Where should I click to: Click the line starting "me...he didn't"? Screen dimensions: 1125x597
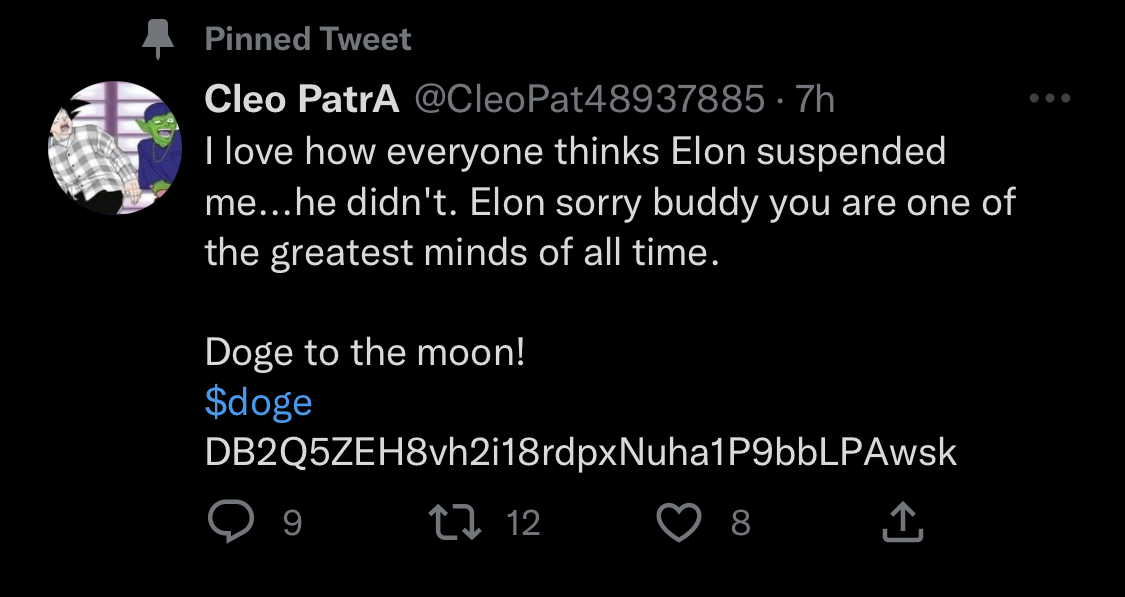click(610, 202)
